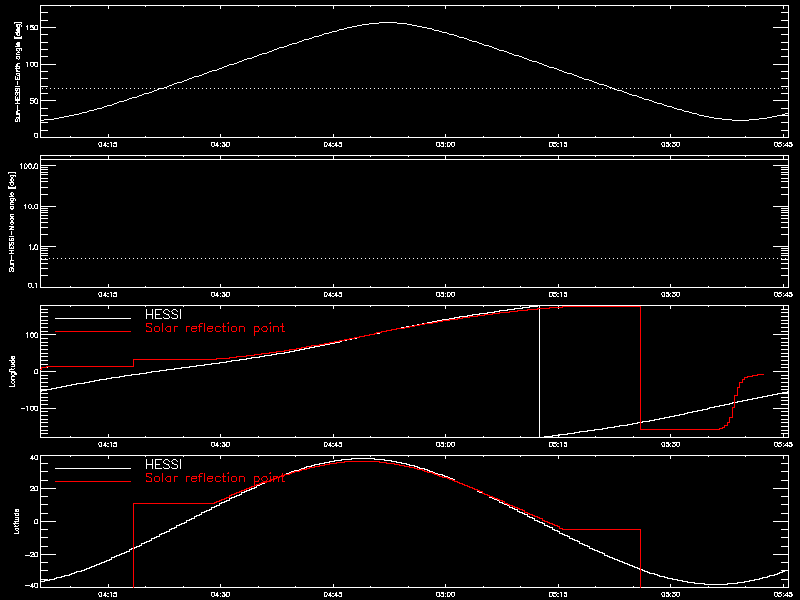Click the -20 tick on Latitude axis

coord(32,554)
